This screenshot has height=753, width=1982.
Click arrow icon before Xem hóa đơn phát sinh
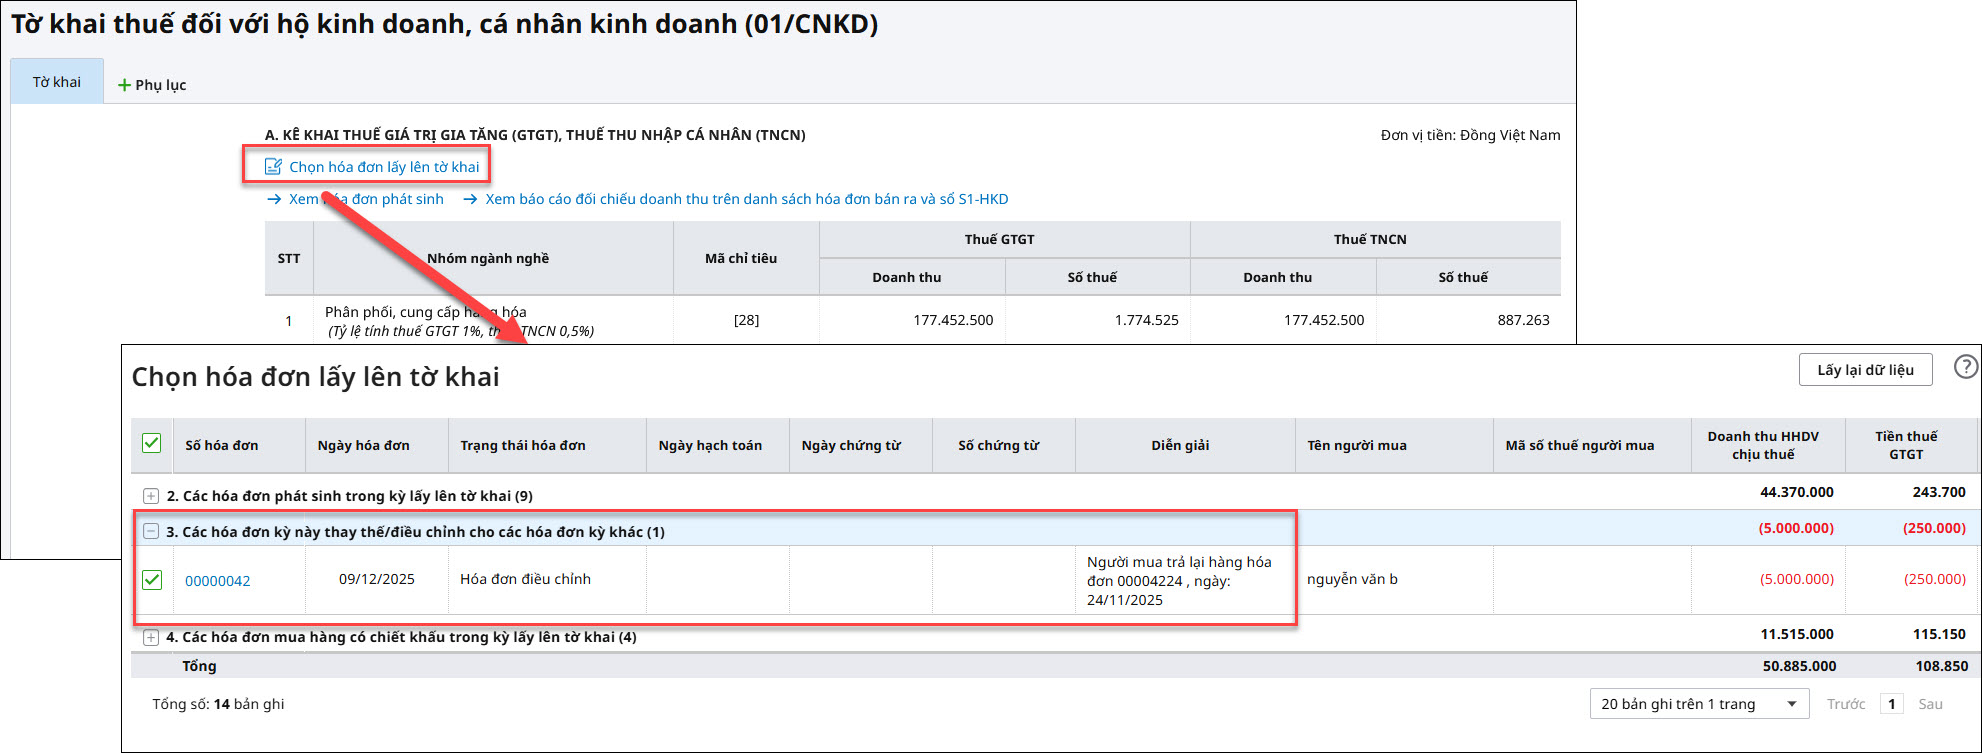coord(274,199)
